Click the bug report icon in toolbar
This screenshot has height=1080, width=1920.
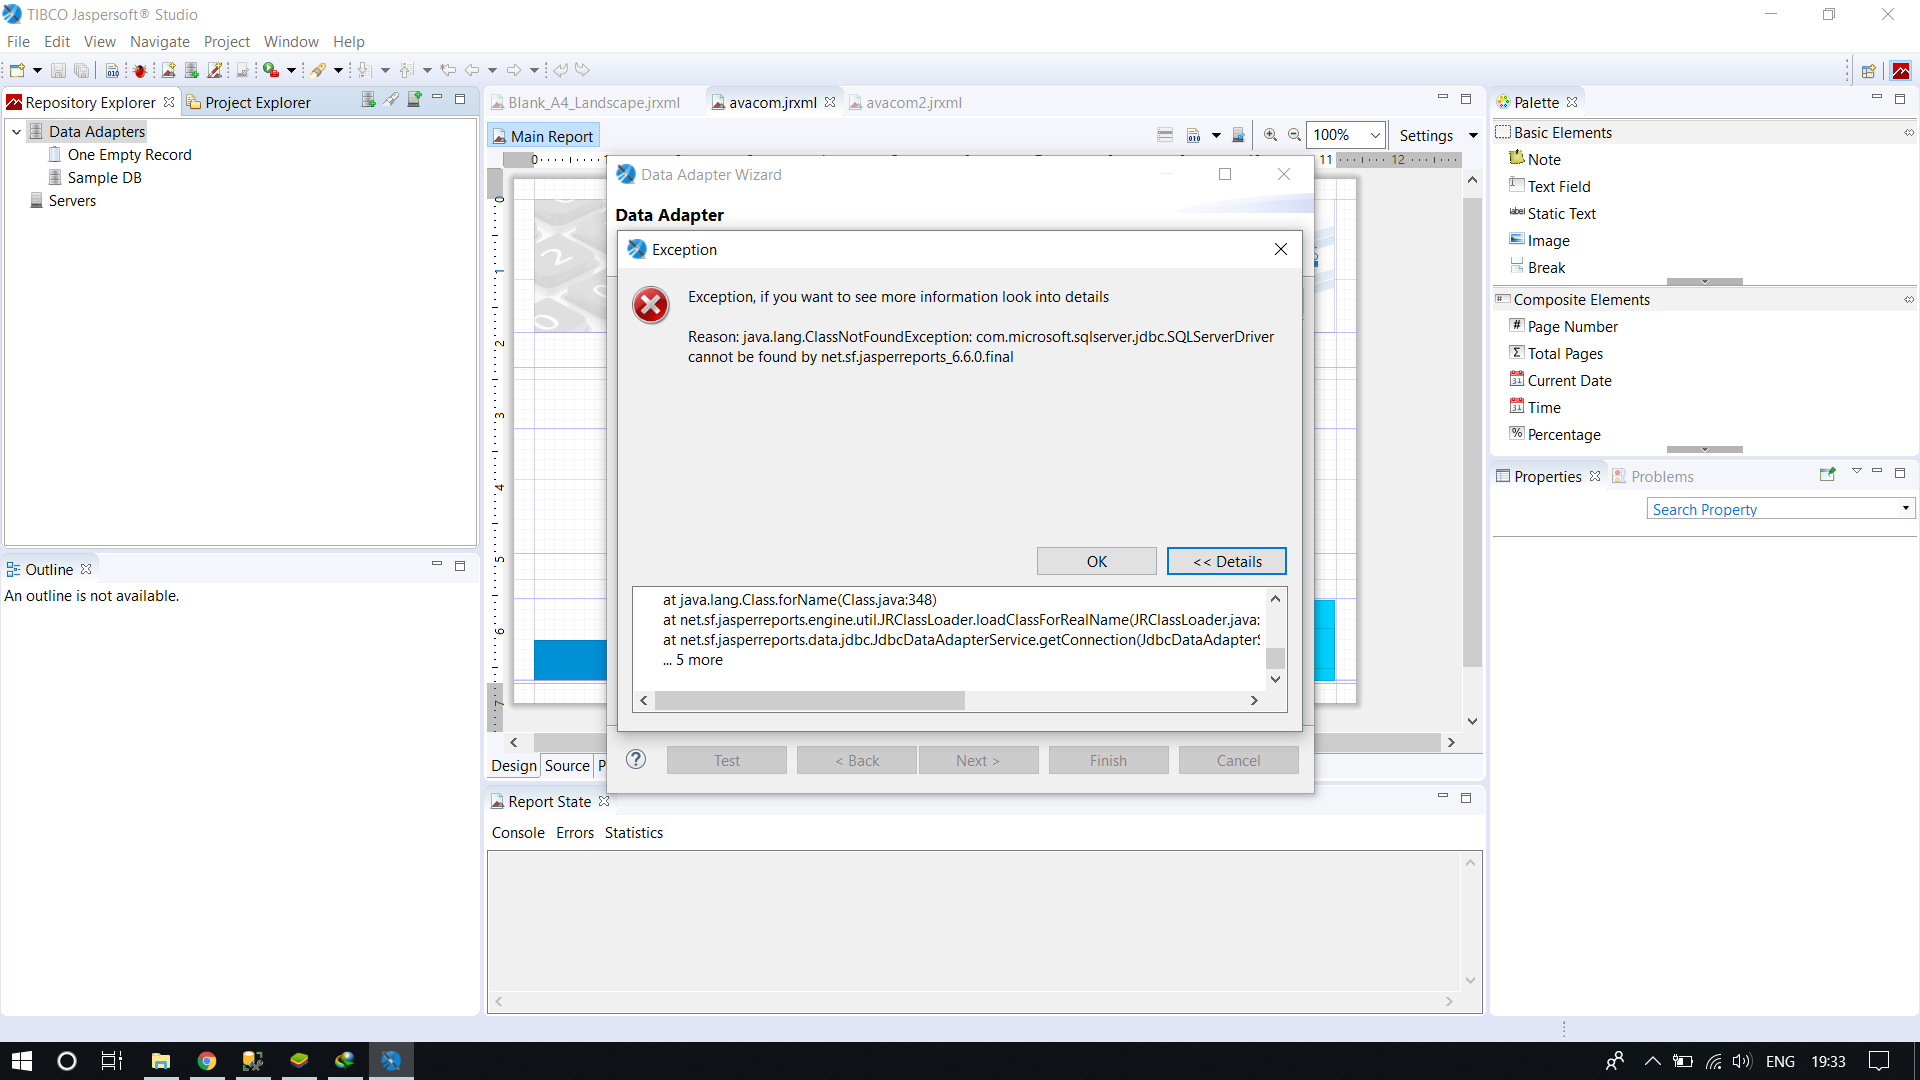tap(140, 71)
